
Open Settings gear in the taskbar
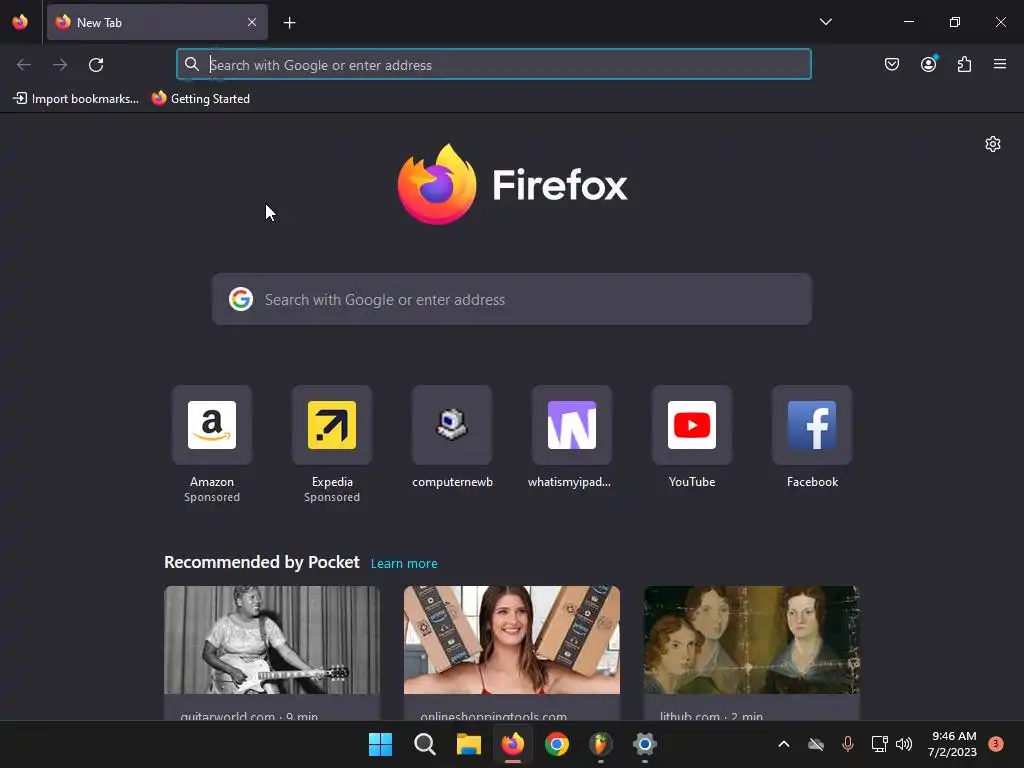pyautogui.click(x=645, y=744)
